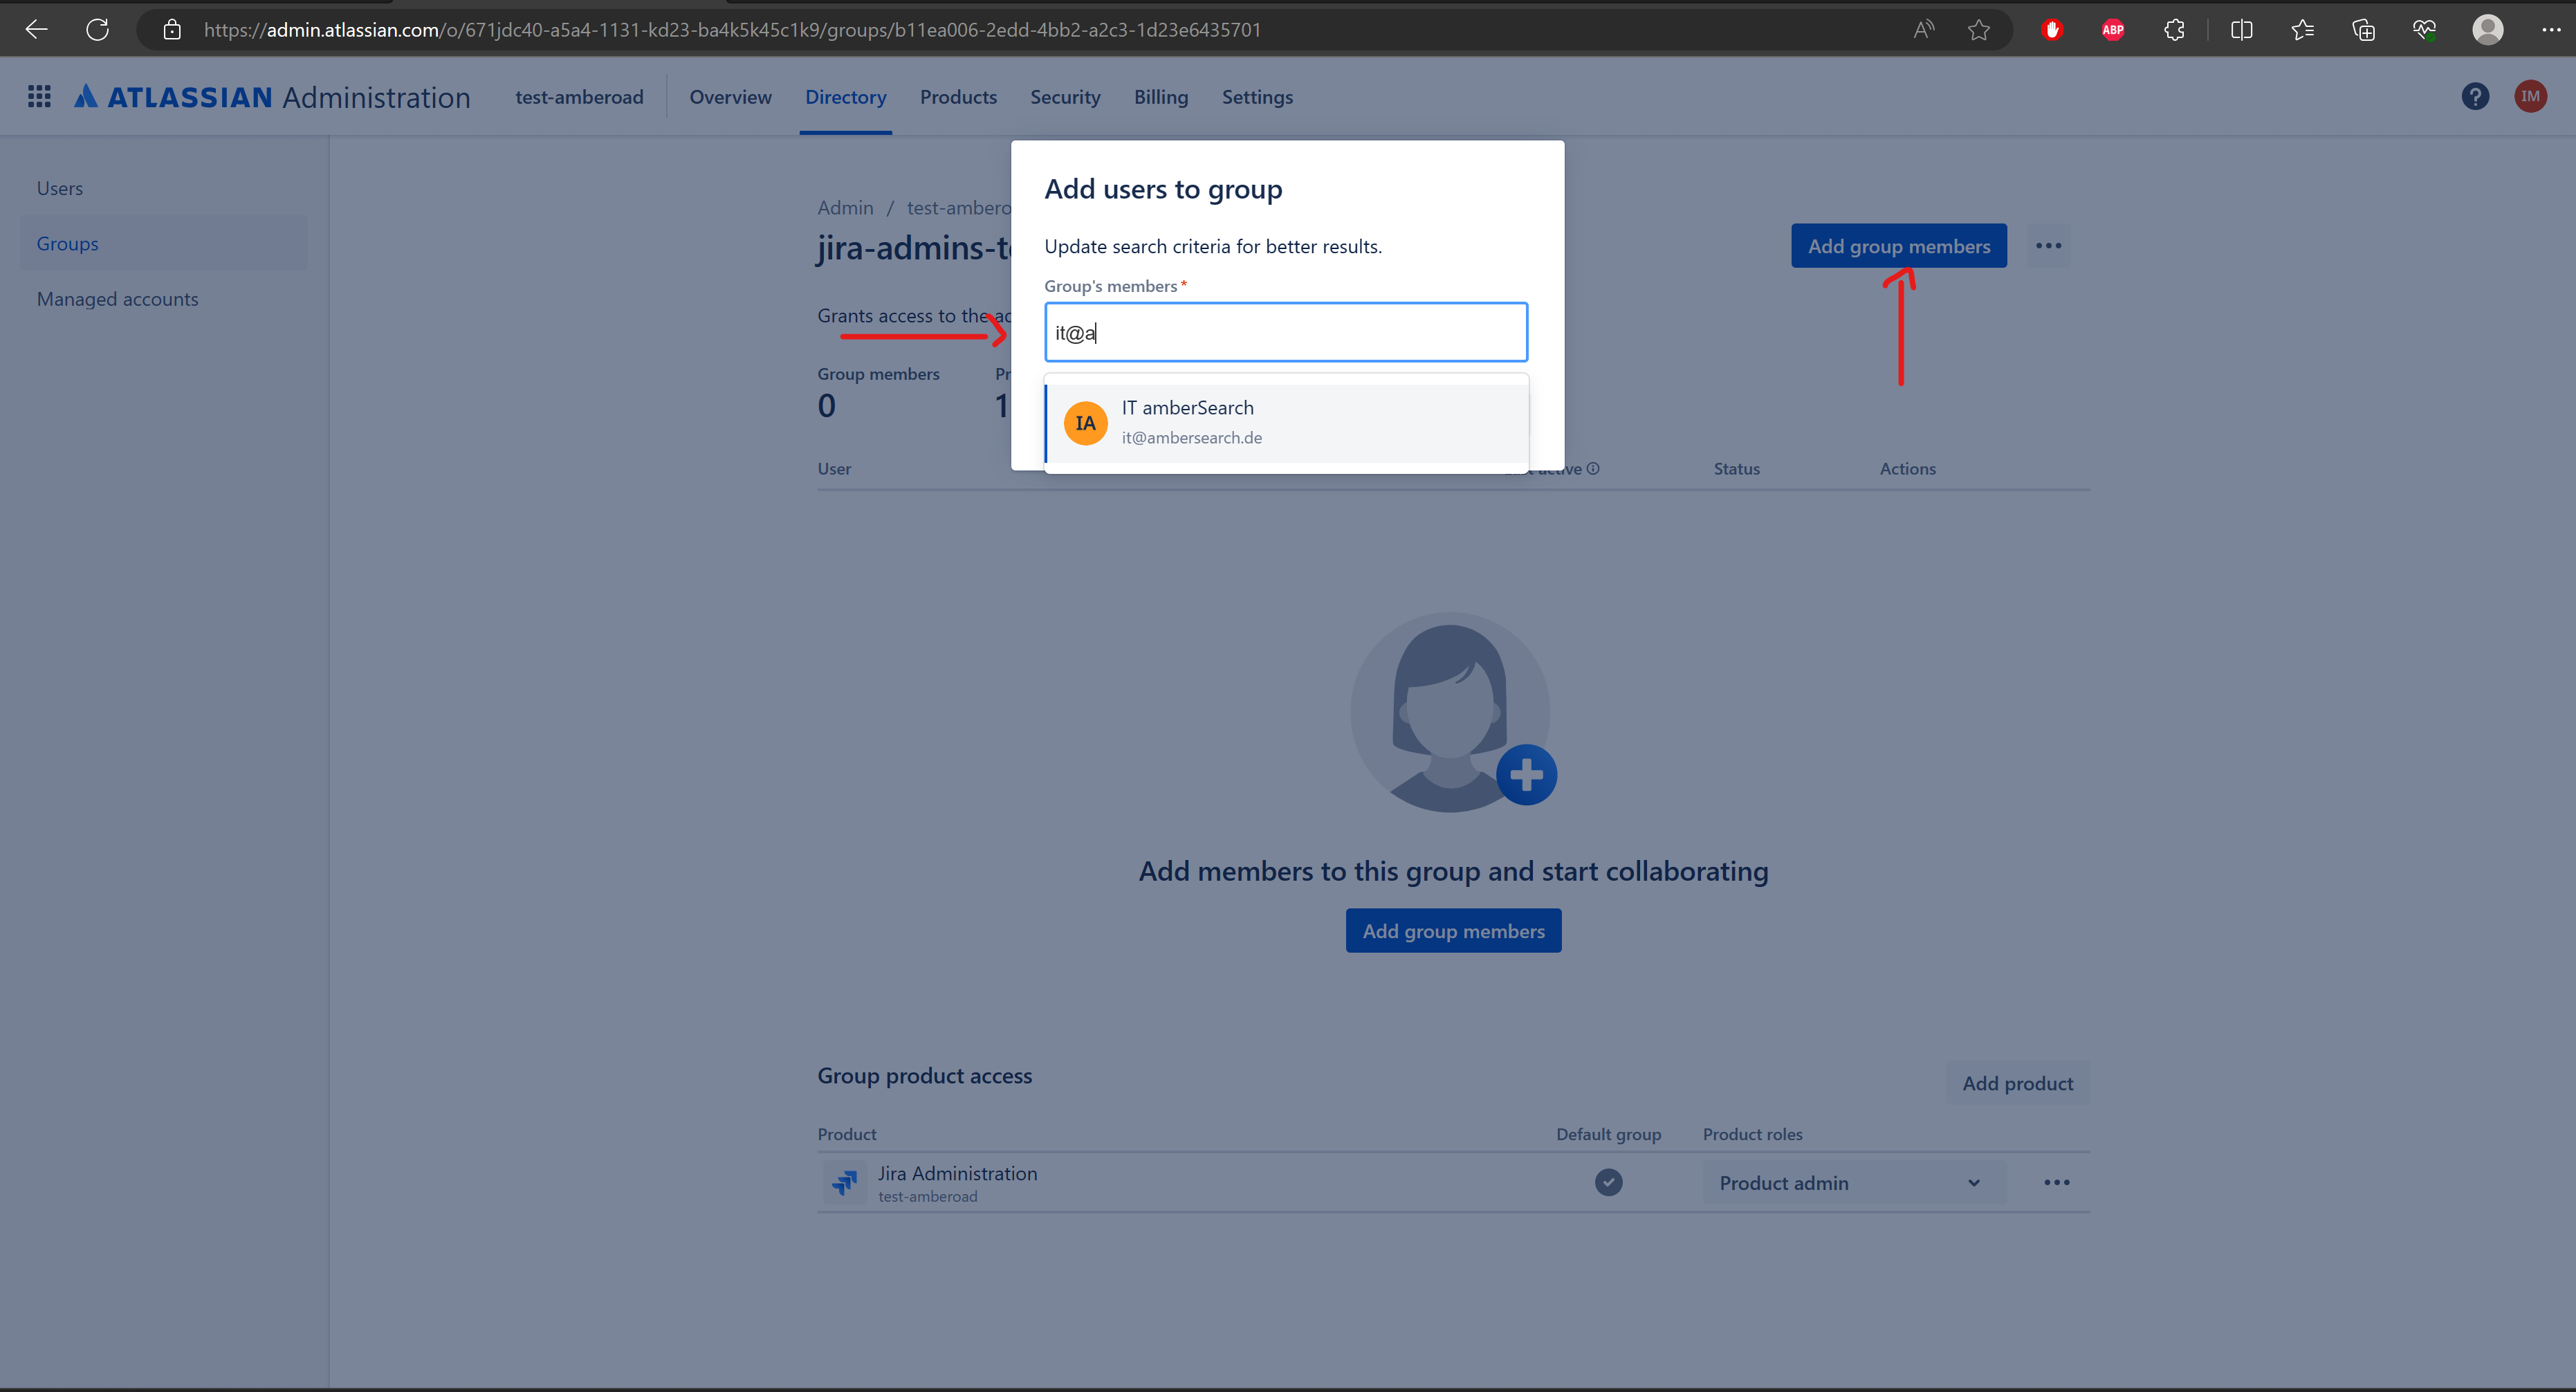This screenshot has width=2576, height=1392.
Task: Go back to the previous page
Action: pos(37,30)
